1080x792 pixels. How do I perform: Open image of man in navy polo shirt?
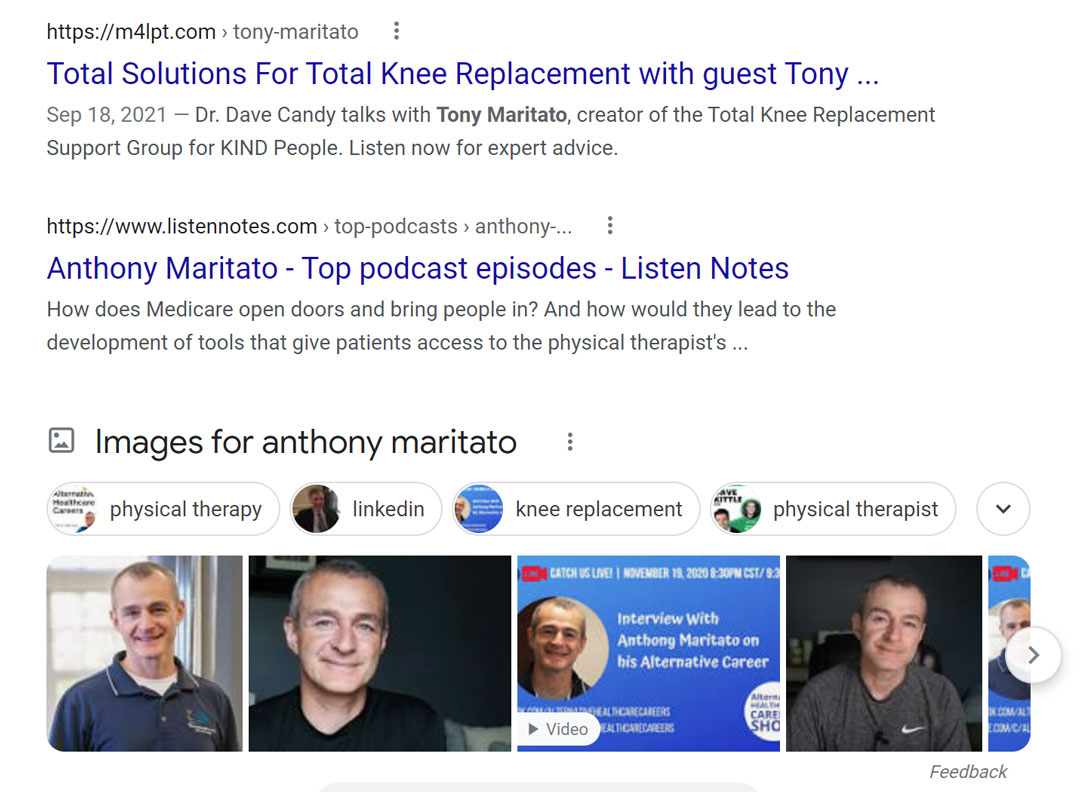[145, 654]
